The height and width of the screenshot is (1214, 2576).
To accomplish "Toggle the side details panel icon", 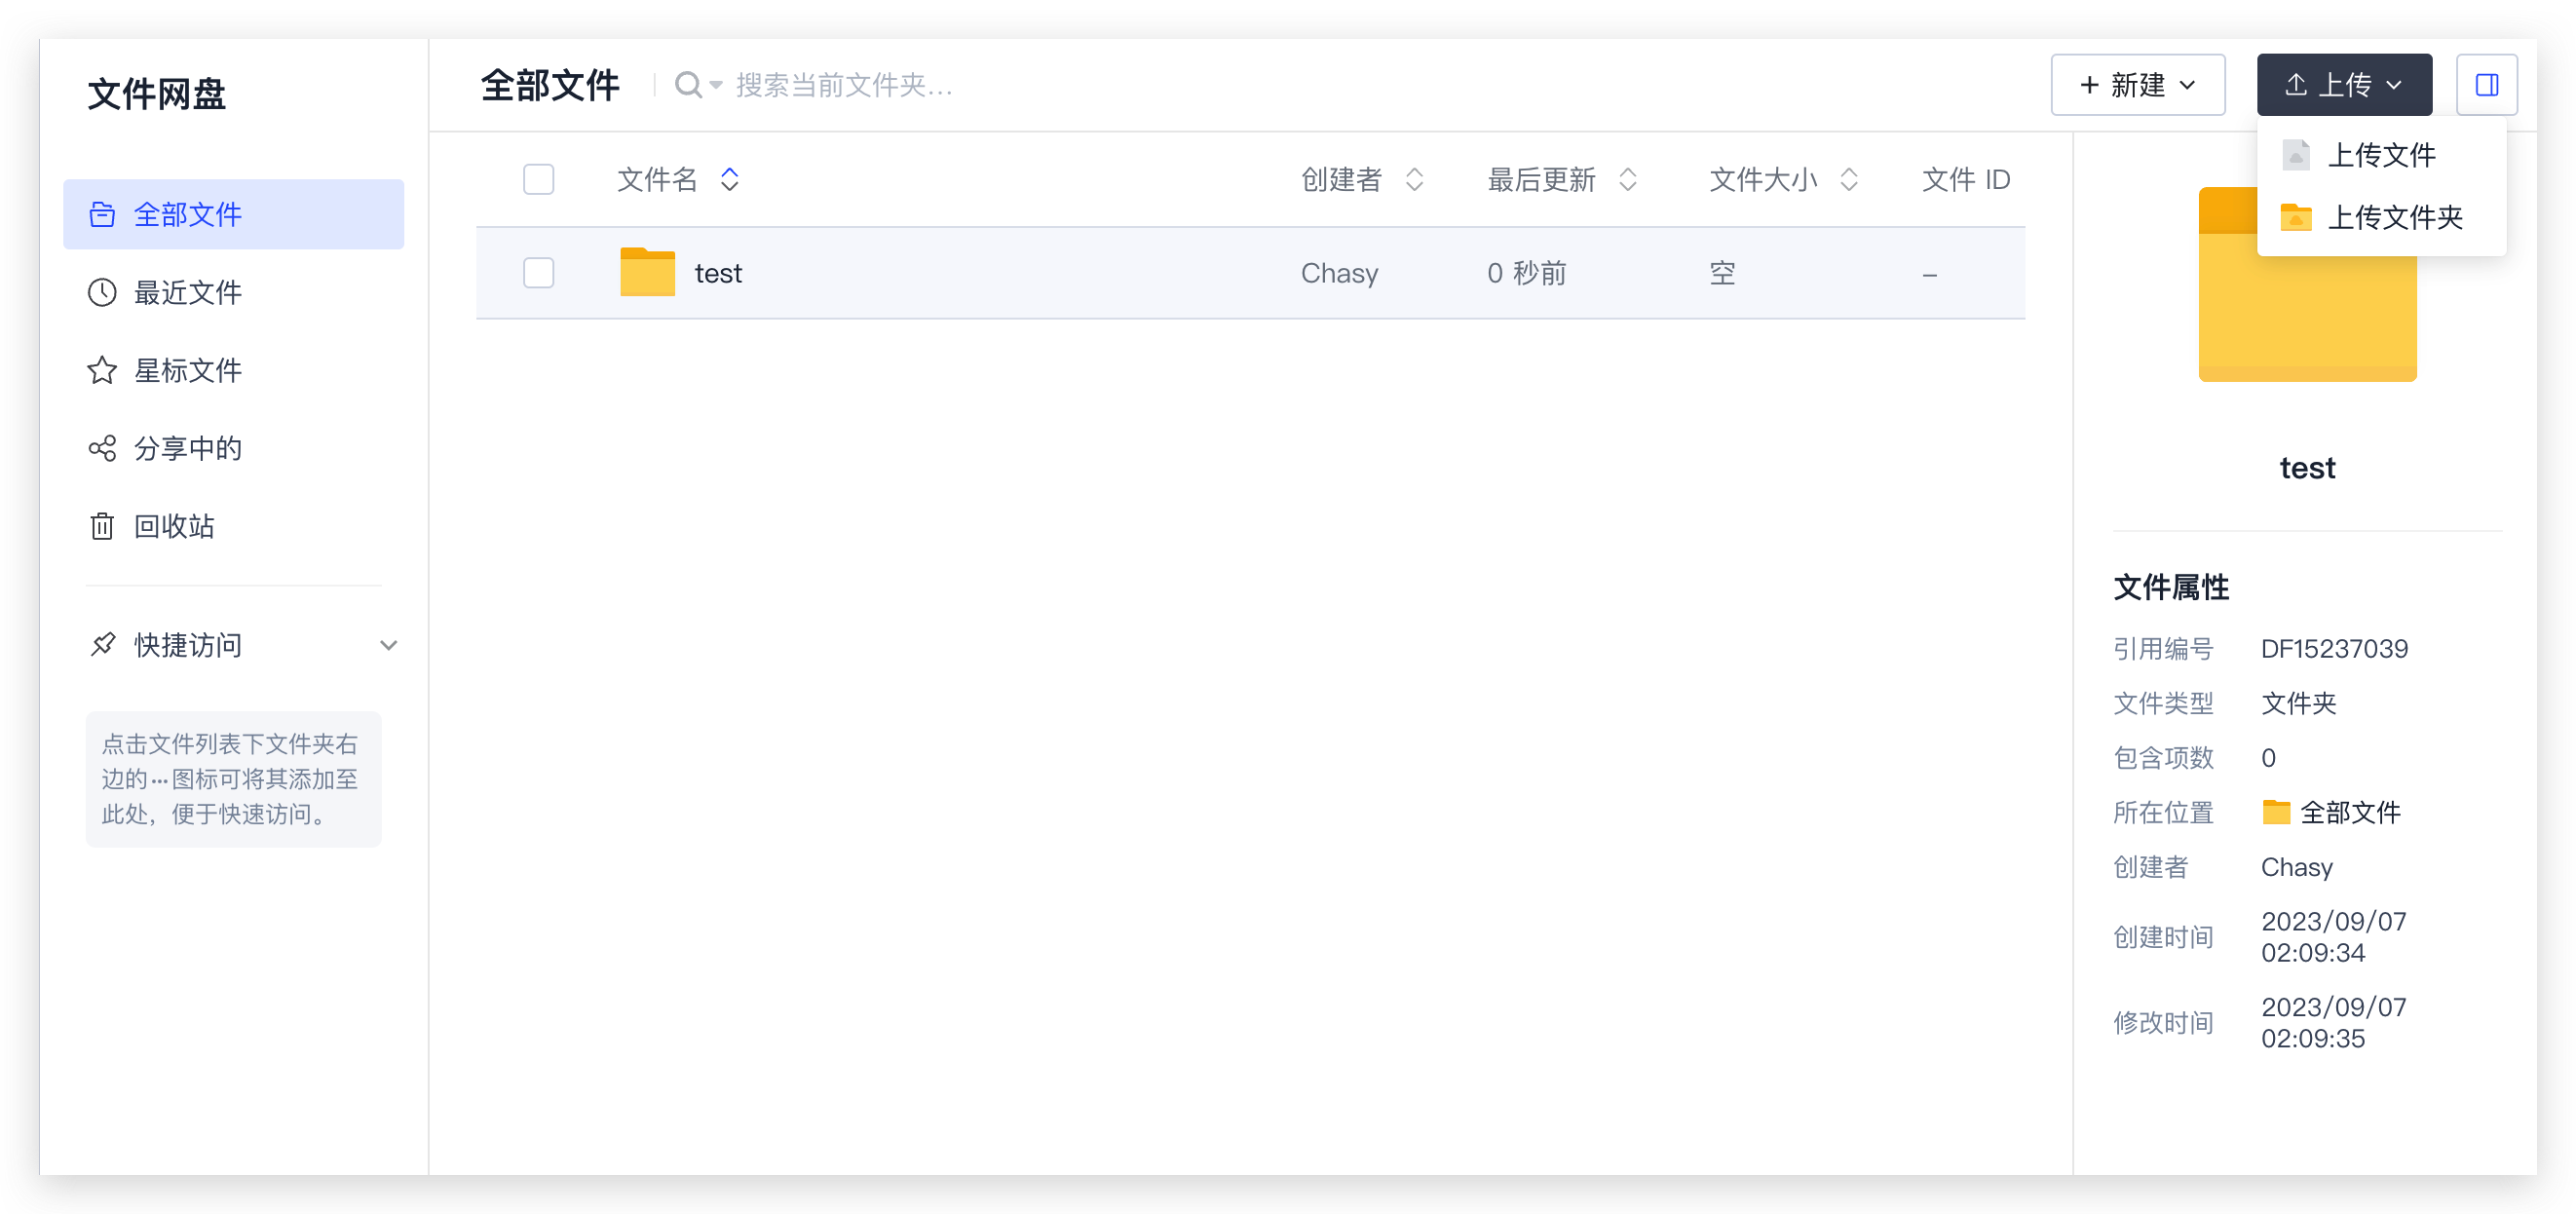I will (x=2486, y=85).
